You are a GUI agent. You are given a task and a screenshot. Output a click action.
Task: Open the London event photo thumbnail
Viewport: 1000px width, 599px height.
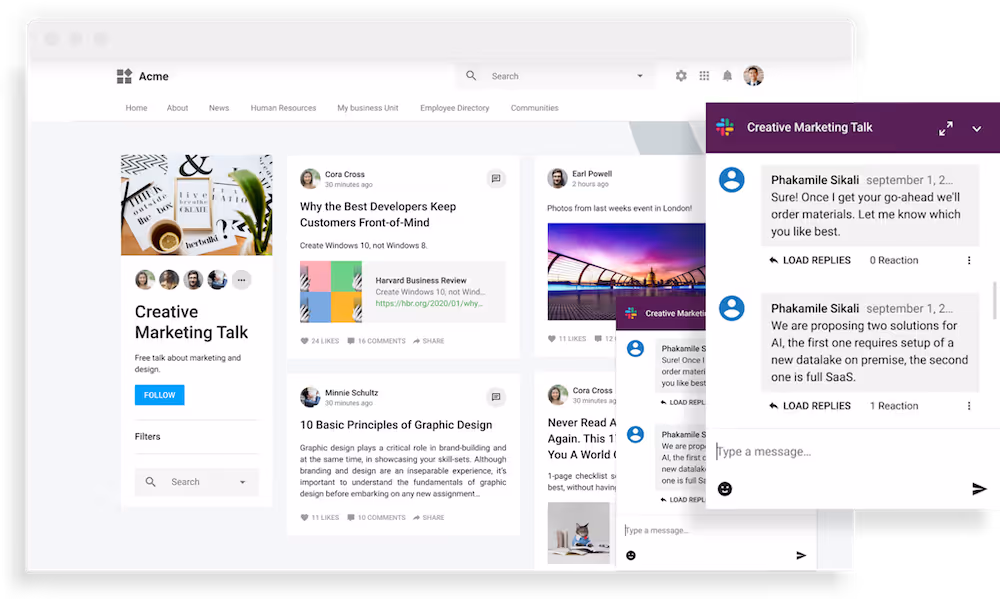pyautogui.click(x=626, y=272)
